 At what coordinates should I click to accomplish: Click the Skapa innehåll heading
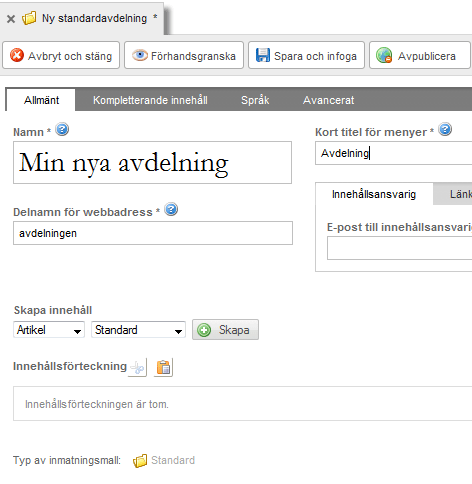pyautogui.click(x=53, y=310)
